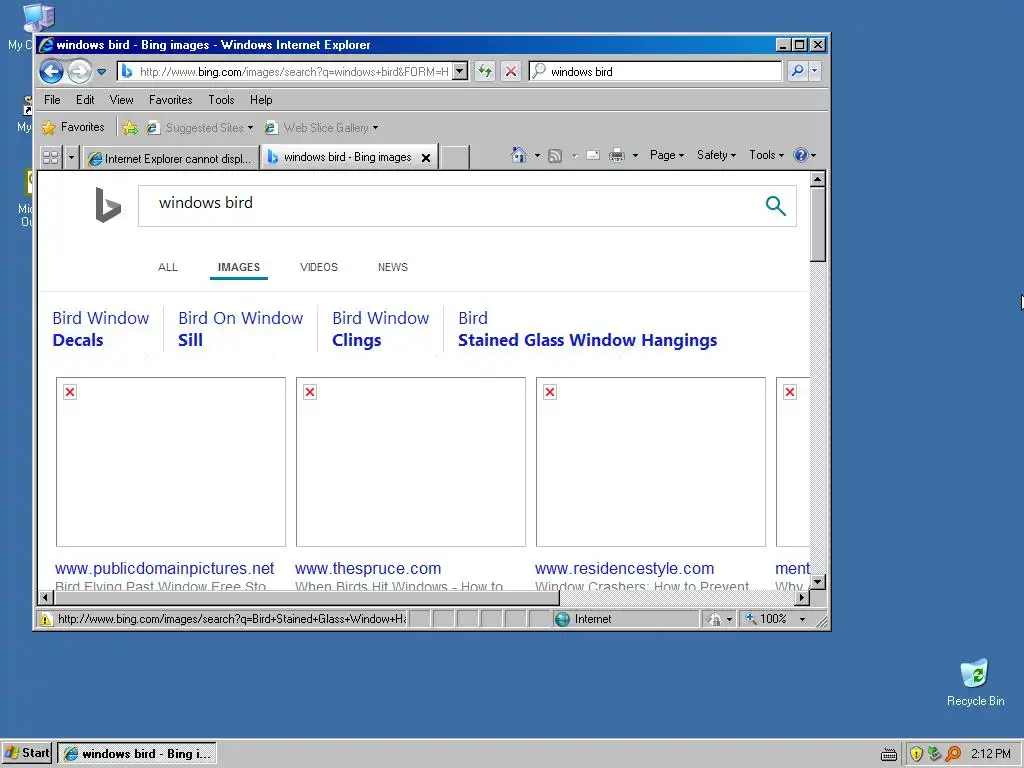Open the tab list dropdown arrow
The width and height of the screenshot is (1024, 768).
[x=71, y=157]
